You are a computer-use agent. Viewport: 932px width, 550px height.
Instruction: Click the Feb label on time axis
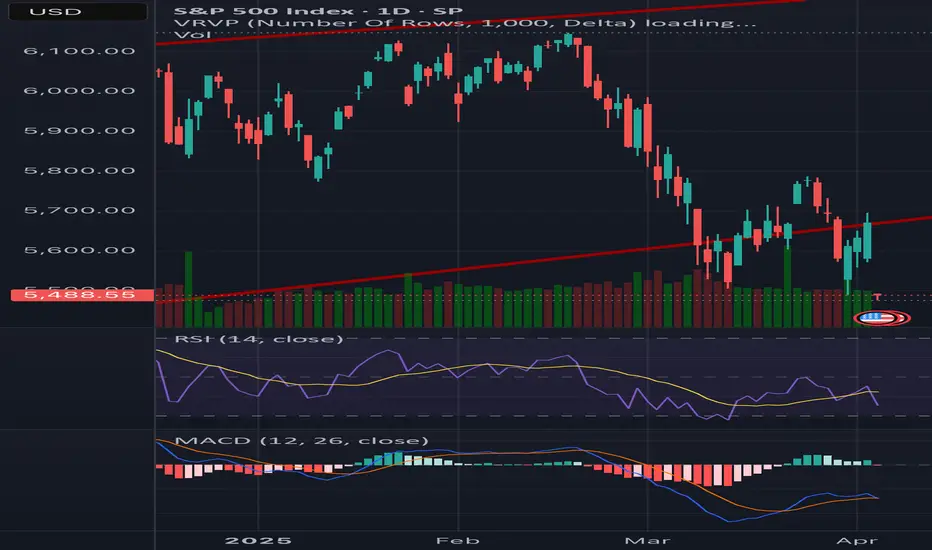coord(458,540)
